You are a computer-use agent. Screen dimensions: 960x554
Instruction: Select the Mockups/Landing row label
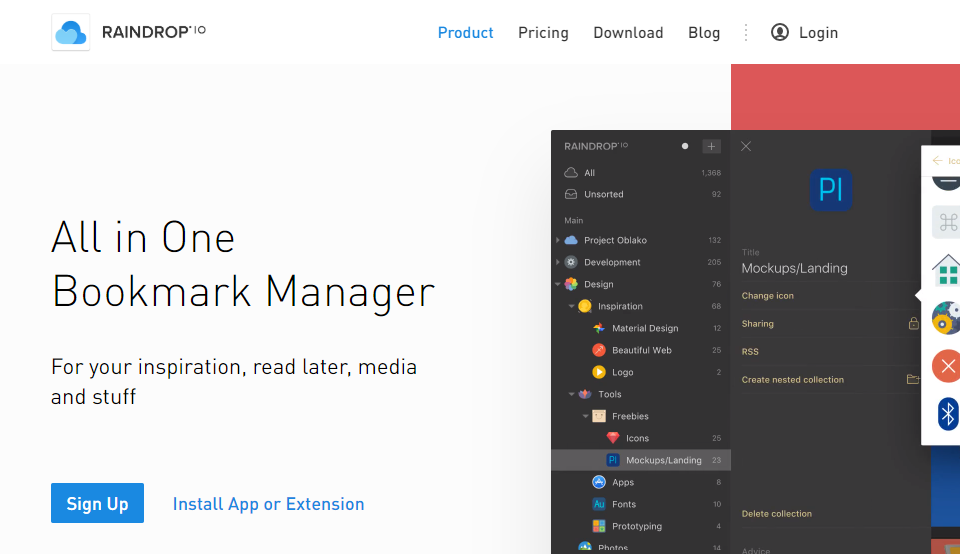pyautogui.click(x=664, y=460)
